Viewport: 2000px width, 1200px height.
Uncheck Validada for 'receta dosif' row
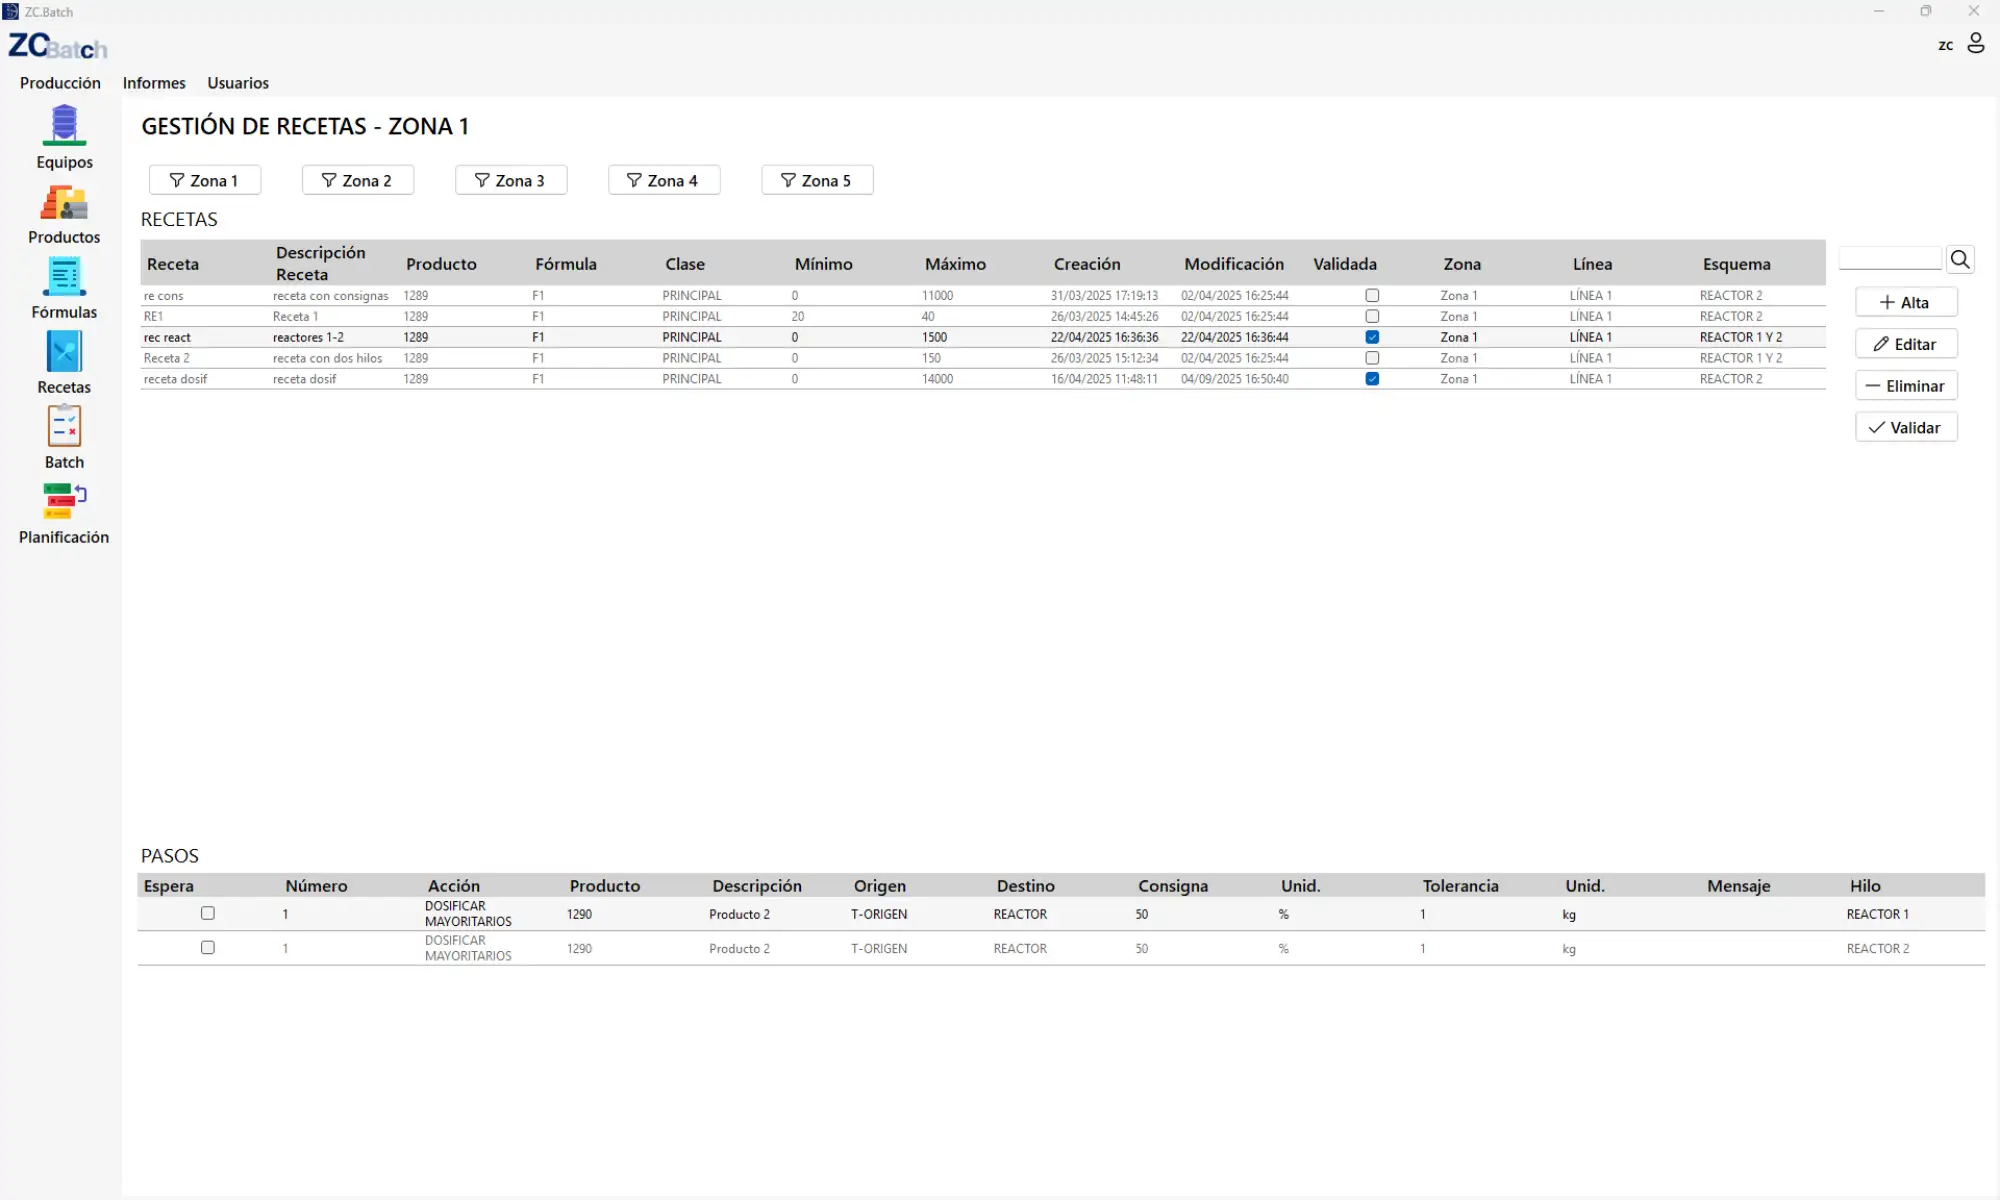point(1372,379)
